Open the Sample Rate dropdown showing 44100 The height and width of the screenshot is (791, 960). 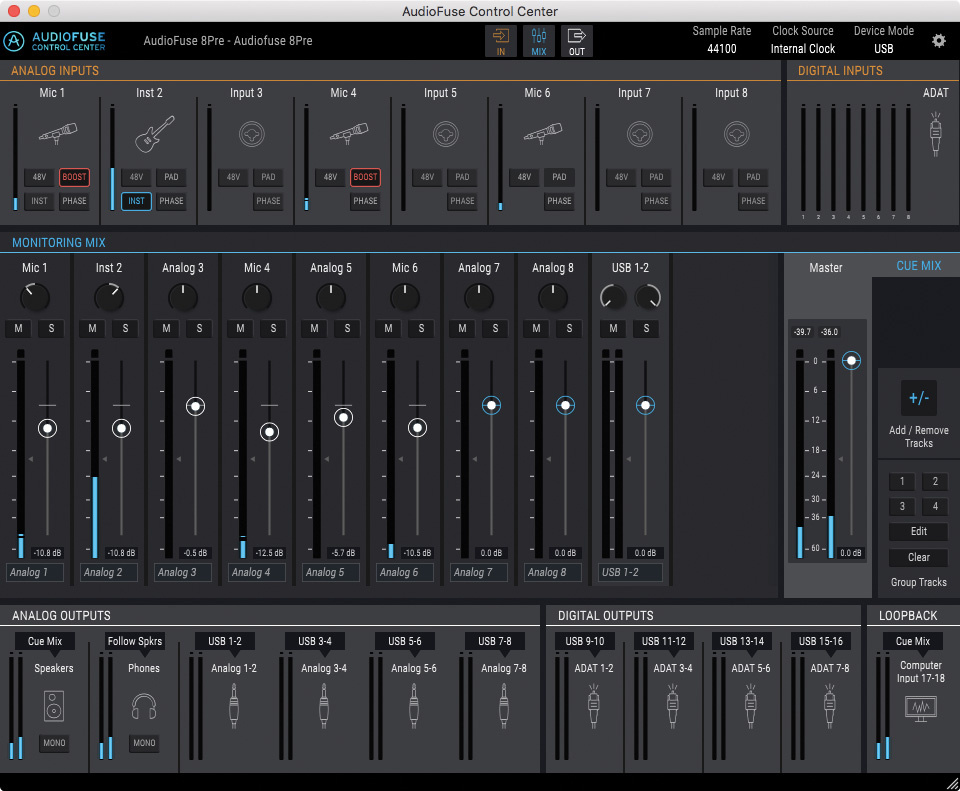[721, 49]
